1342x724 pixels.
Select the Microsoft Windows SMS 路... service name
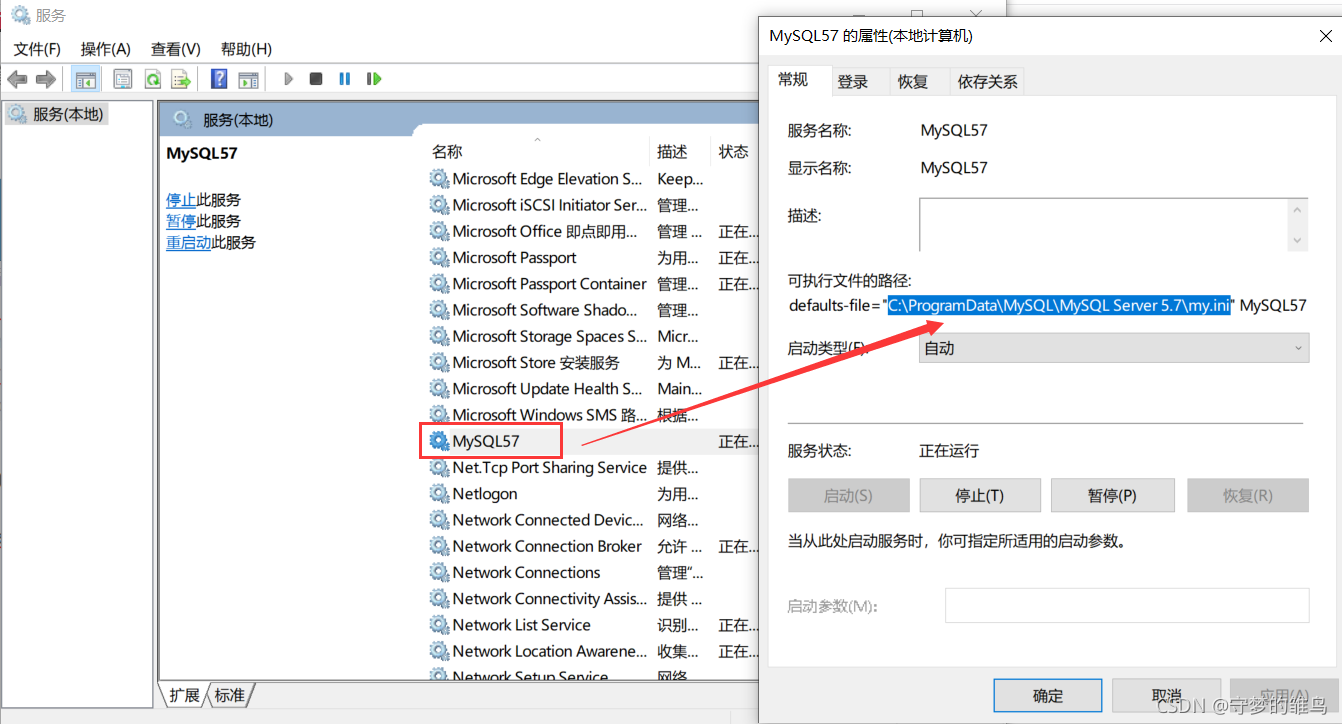550,415
